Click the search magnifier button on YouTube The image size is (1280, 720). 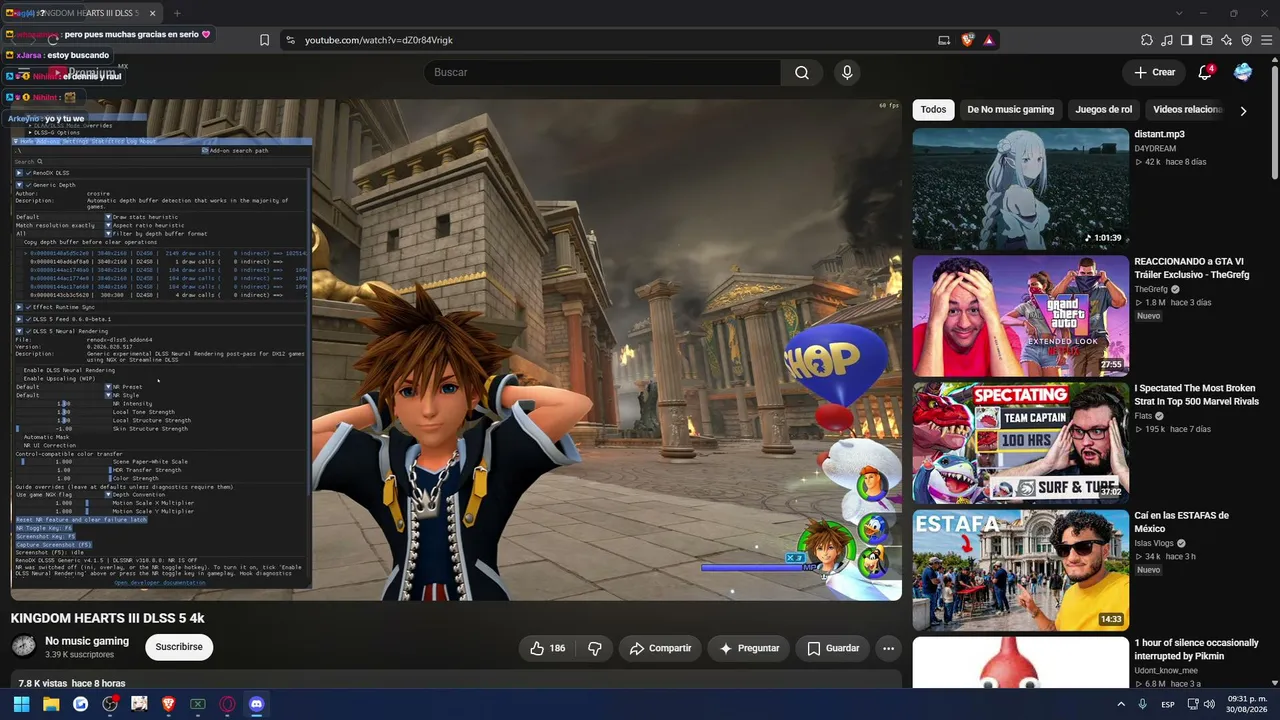(x=802, y=72)
